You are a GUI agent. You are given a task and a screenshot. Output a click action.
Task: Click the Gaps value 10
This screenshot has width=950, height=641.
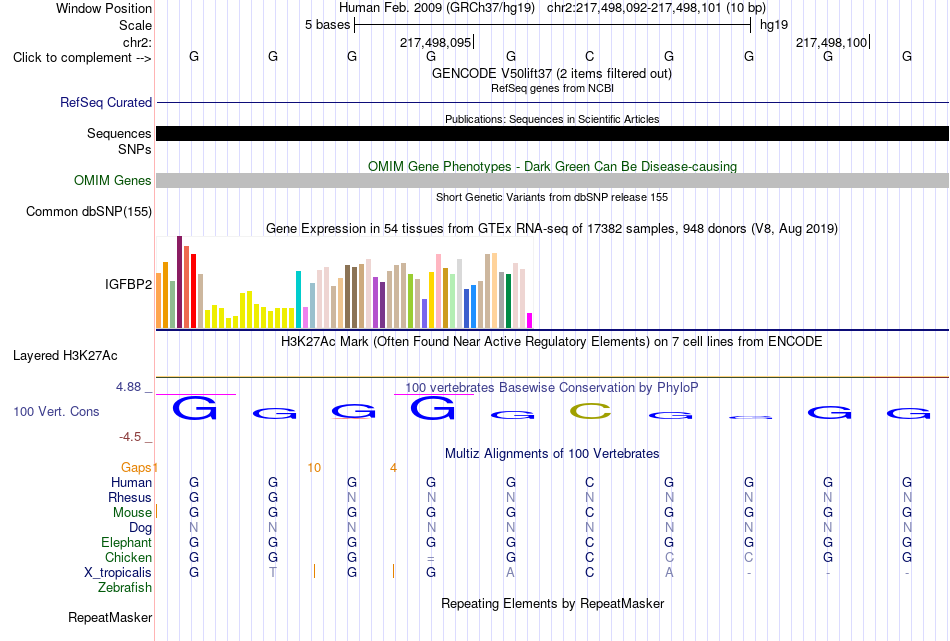314,468
